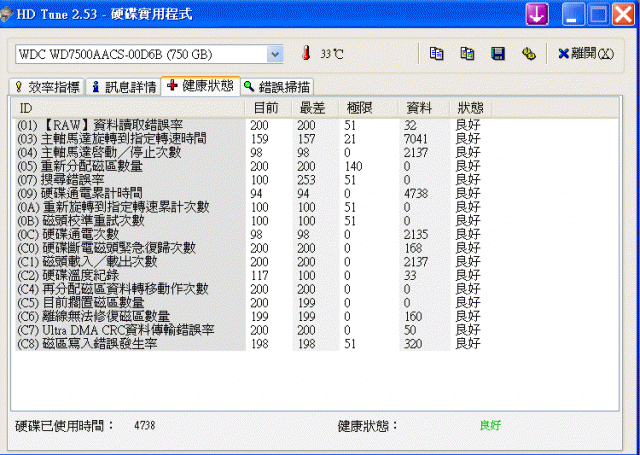
Task: Click the second copy screenshot toolbar icon
Action: [x=467, y=53]
